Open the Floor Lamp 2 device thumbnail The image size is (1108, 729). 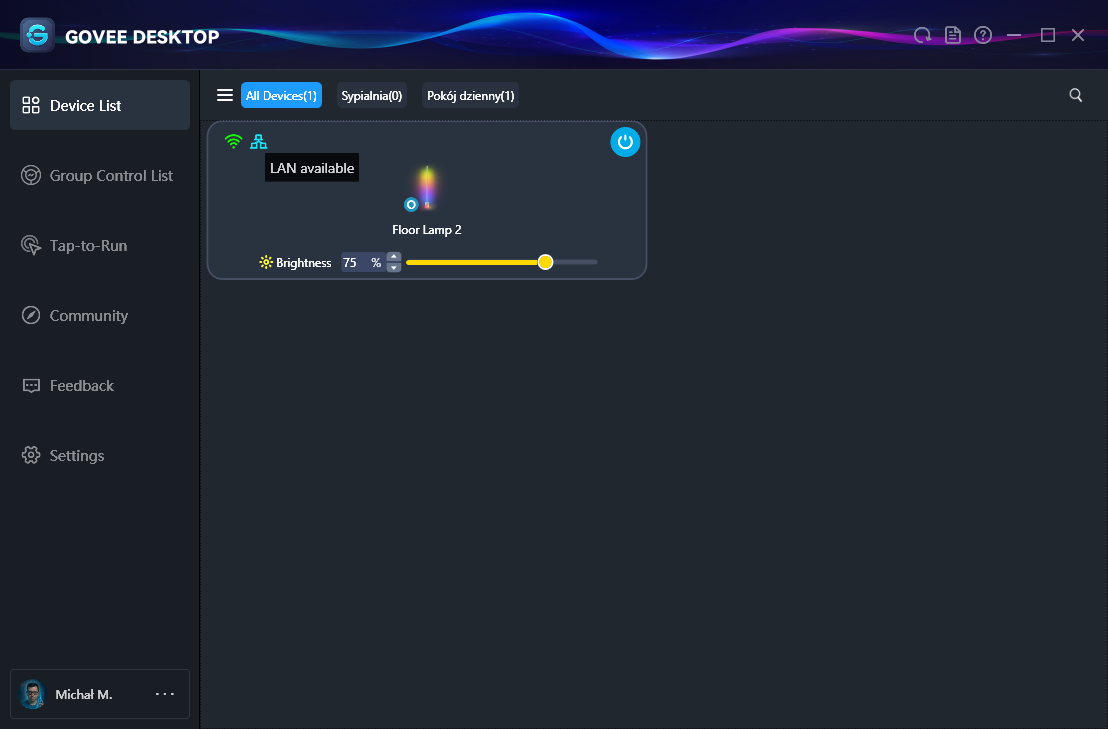point(428,187)
